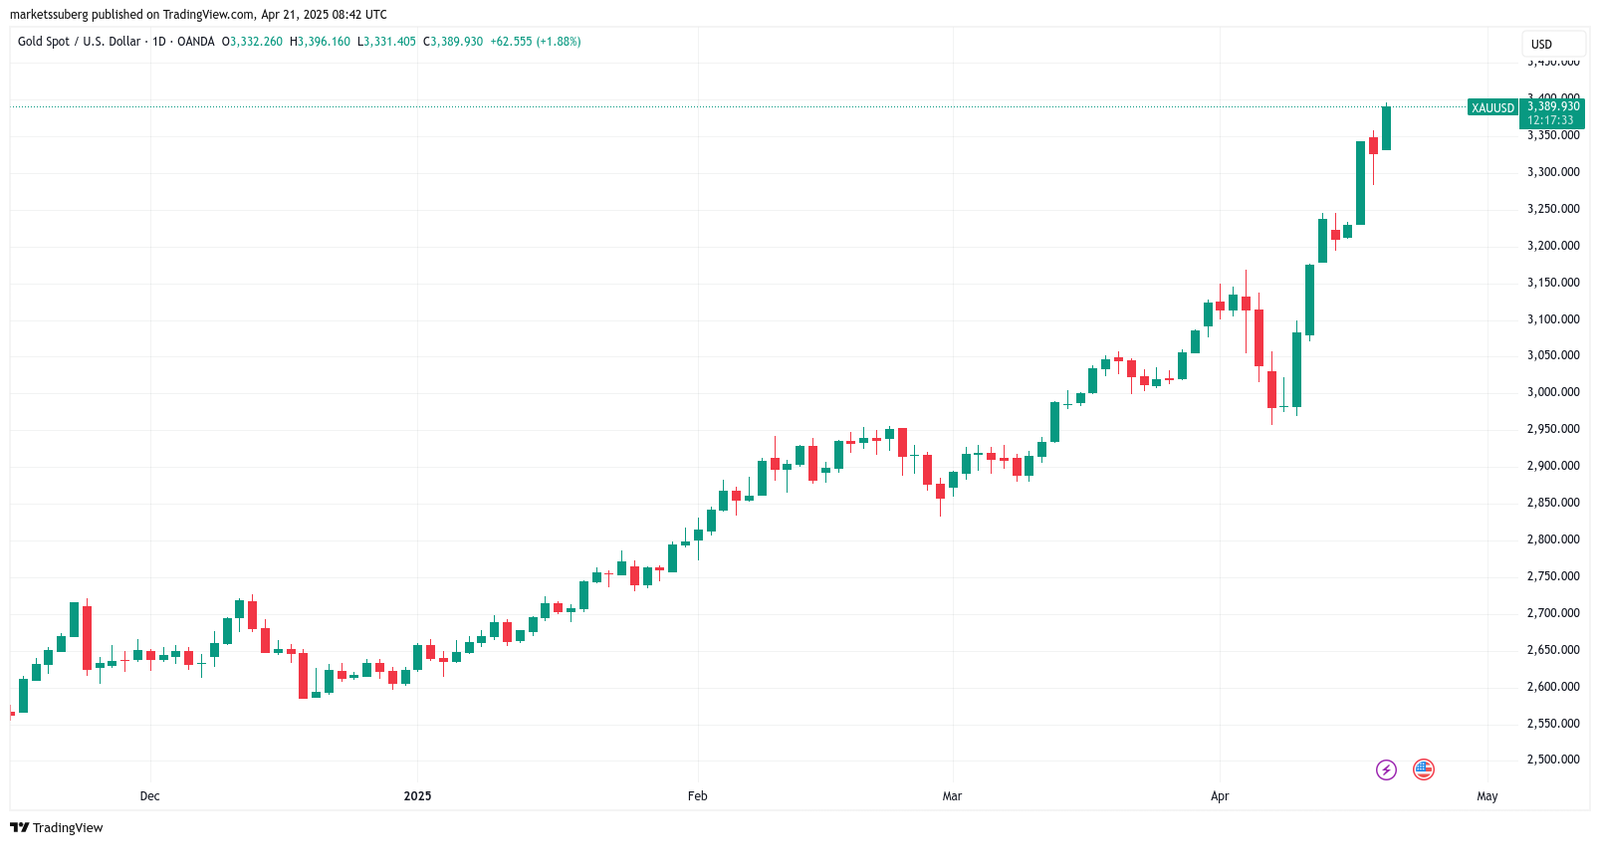This screenshot has width=1600, height=845.
Task: Click the latest green candle at chart top
Action: point(1386,128)
